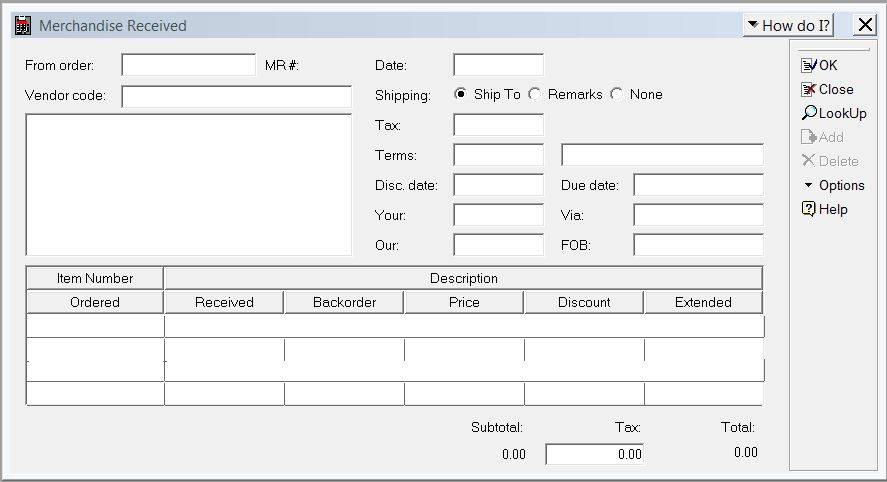
Task: Click the Tax amount field at bottom
Action: [x=595, y=454]
